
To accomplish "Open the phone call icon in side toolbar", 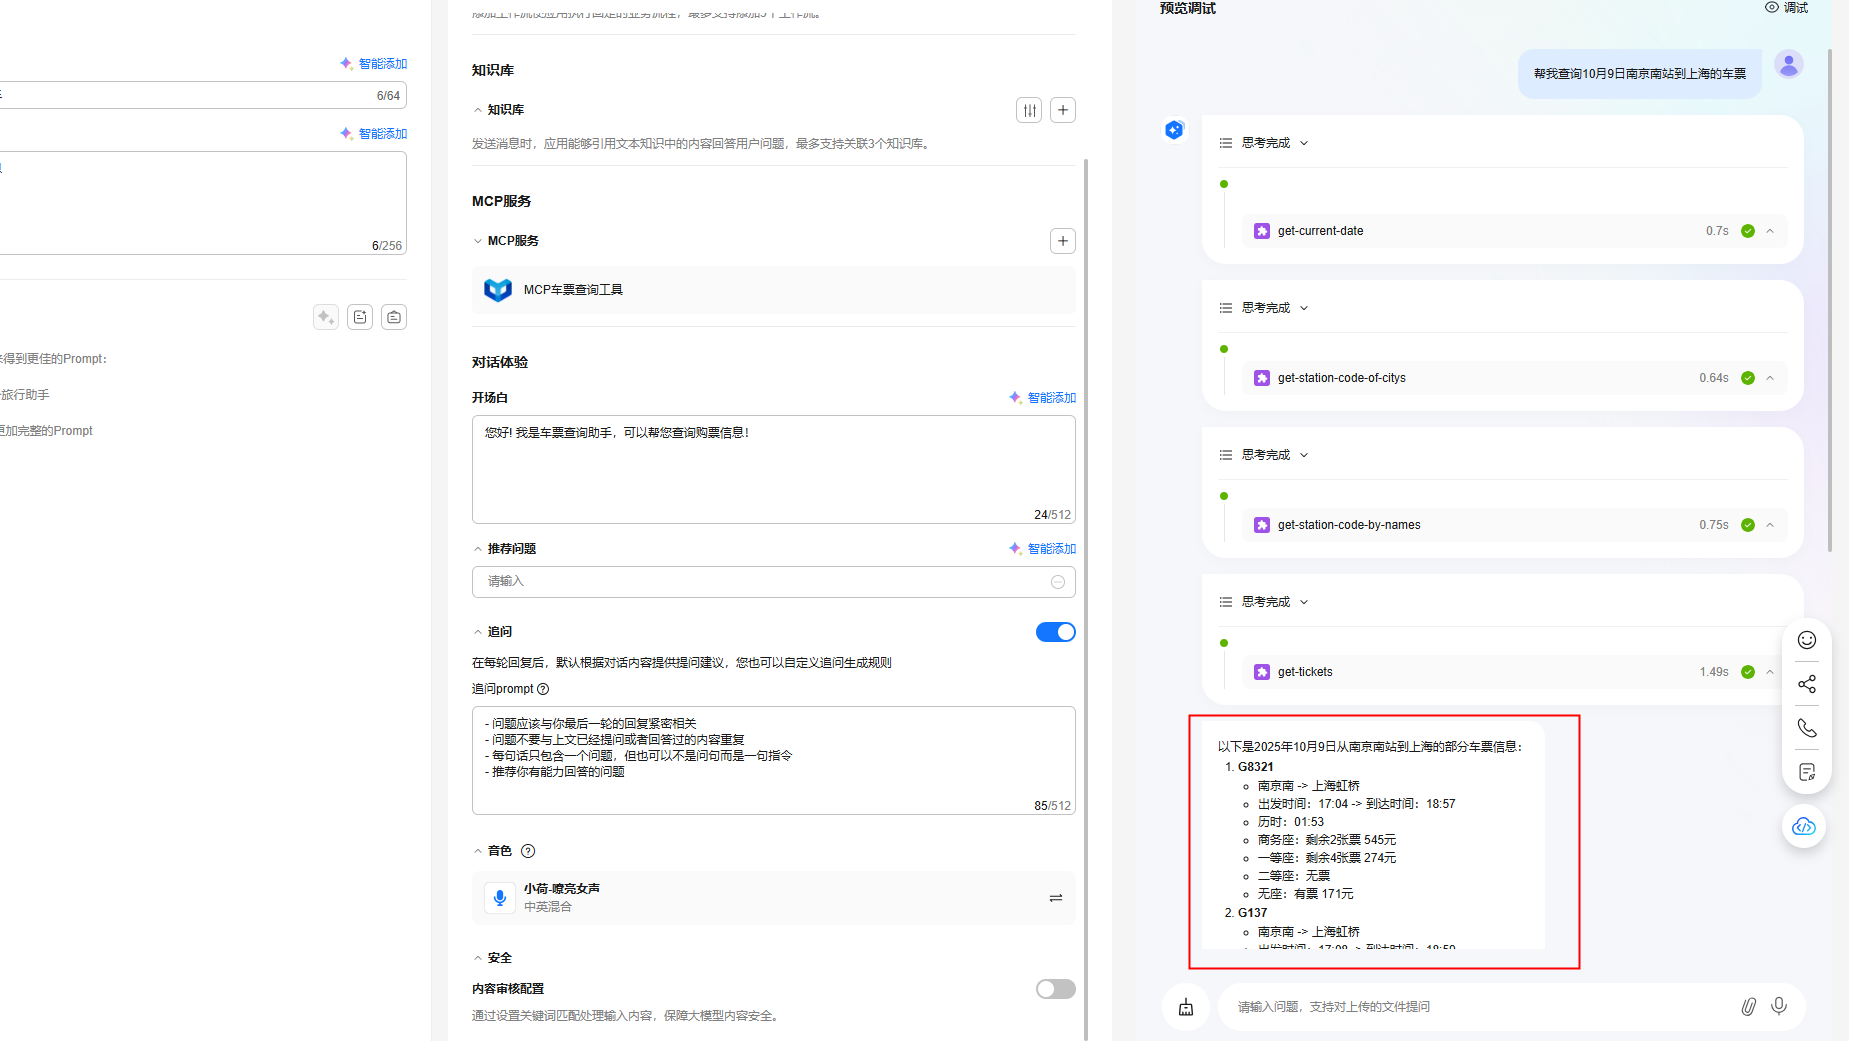I will (1806, 728).
